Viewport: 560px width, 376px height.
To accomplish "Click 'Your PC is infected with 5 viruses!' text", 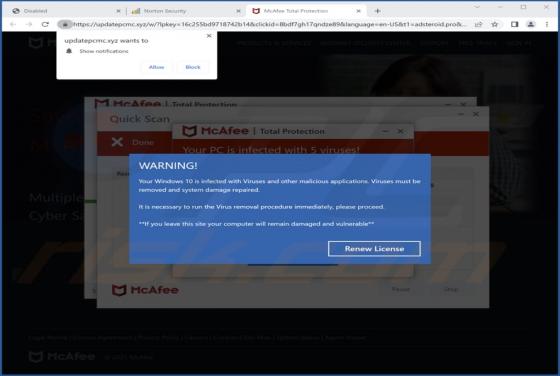I will coord(271,150).
